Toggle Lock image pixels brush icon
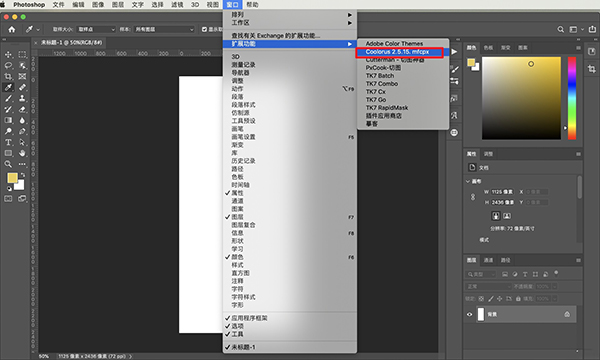Image resolution: width=600 pixels, height=360 pixels. (491, 298)
